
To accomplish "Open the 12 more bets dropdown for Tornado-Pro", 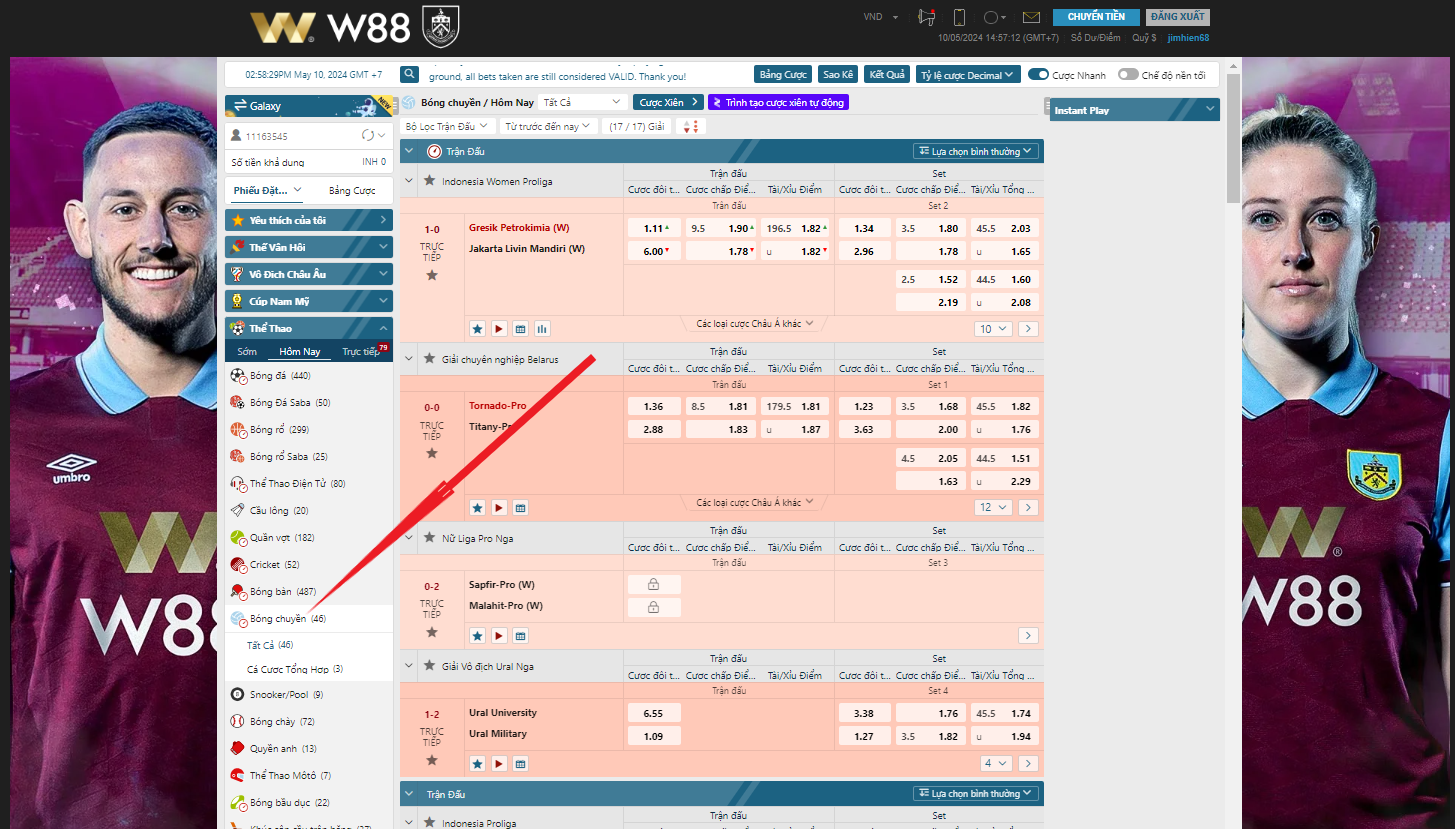I will click(x=993, y=507).
